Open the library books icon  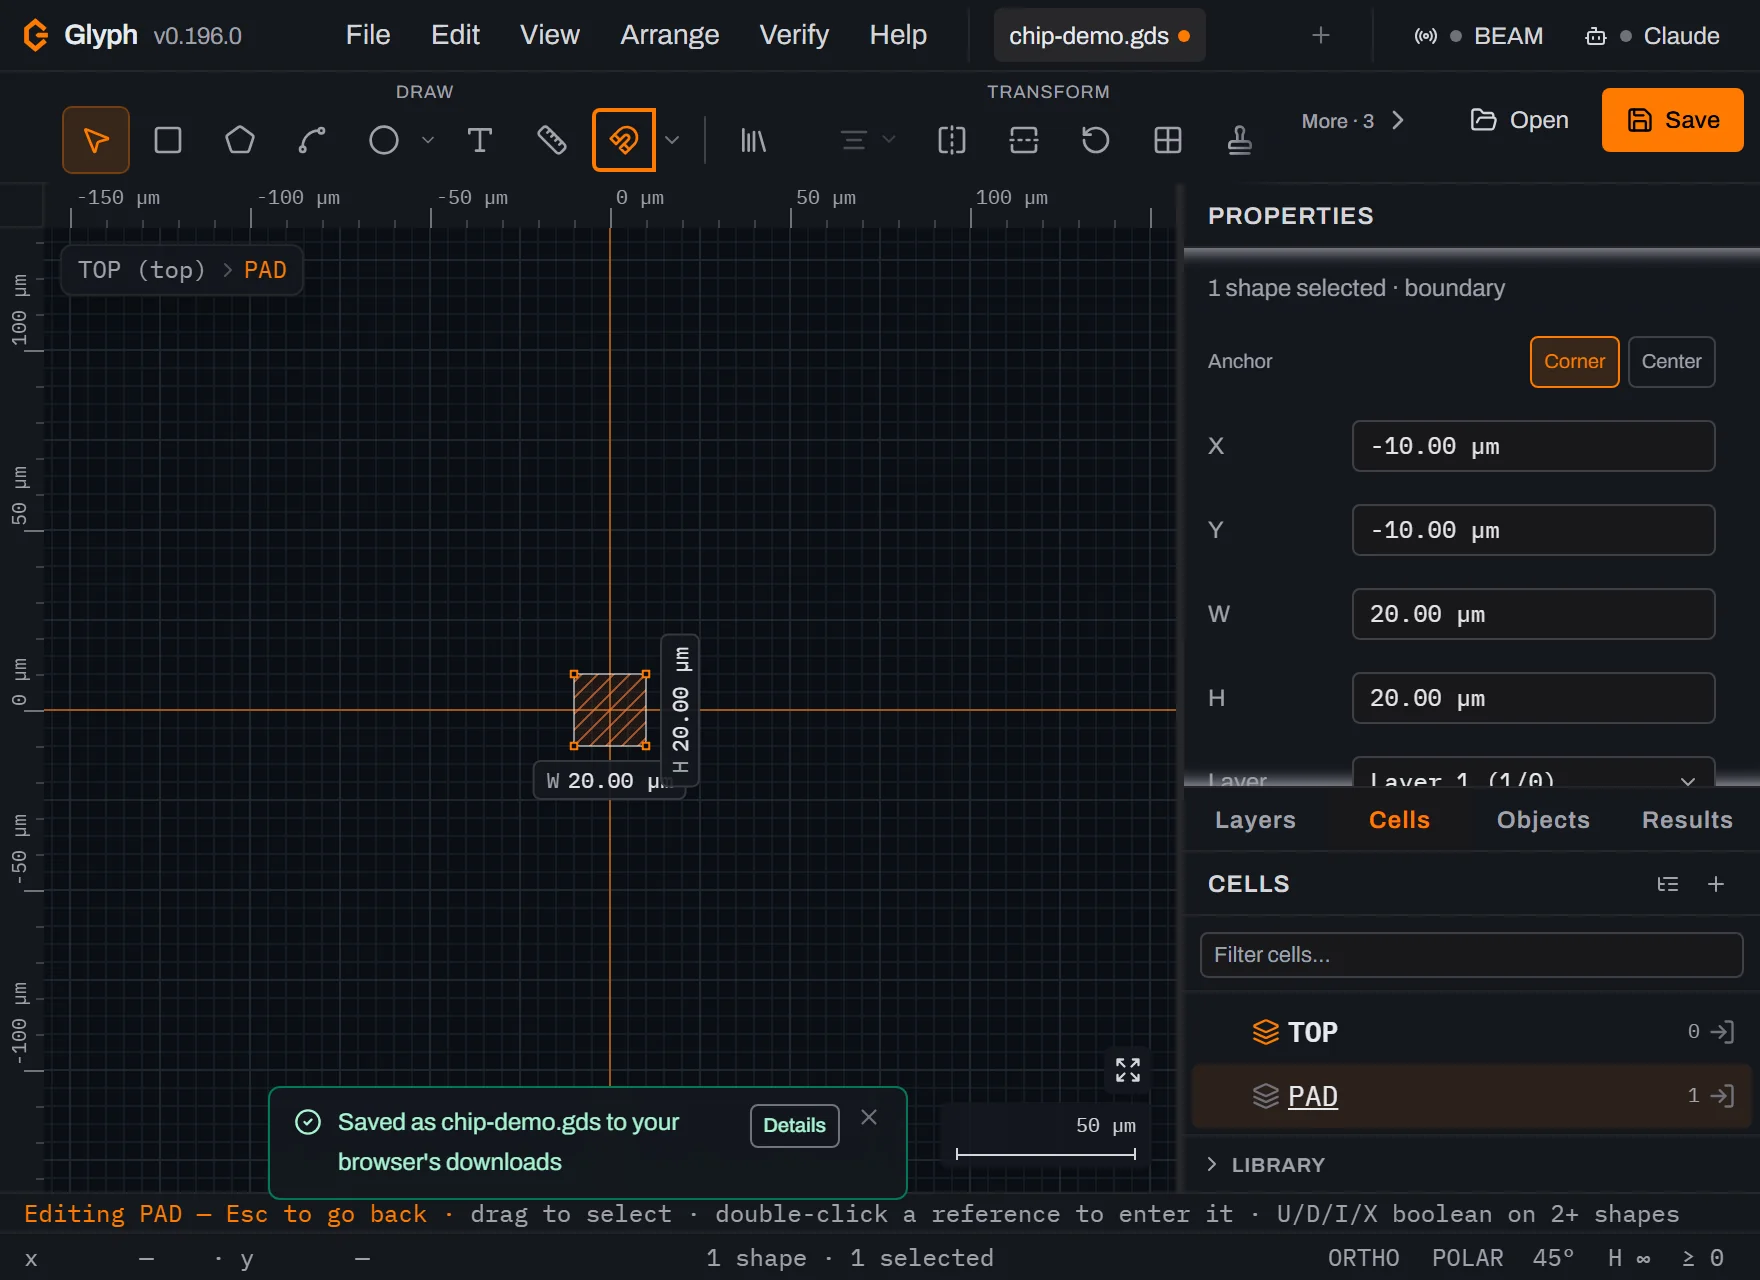coord(753,140)
